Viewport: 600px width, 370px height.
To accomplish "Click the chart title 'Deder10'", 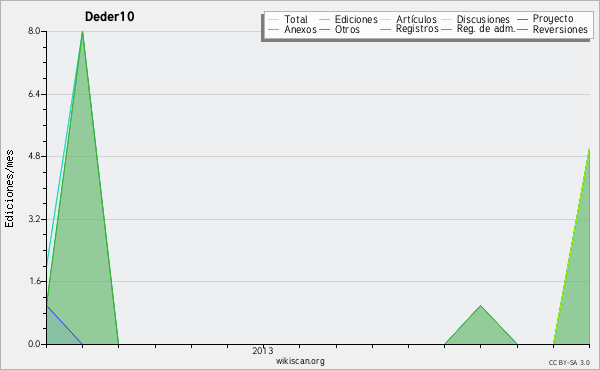I will coord(109,16).
